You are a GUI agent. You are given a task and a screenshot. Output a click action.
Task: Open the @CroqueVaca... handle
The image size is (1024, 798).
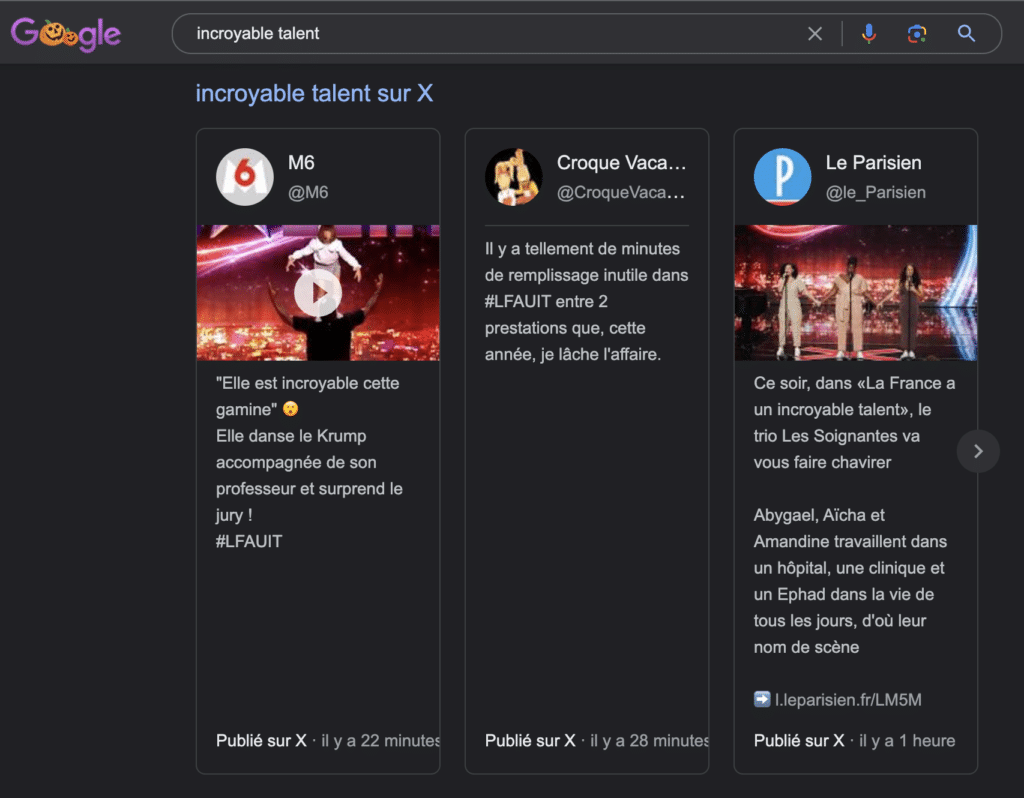[x=620, y=193]
